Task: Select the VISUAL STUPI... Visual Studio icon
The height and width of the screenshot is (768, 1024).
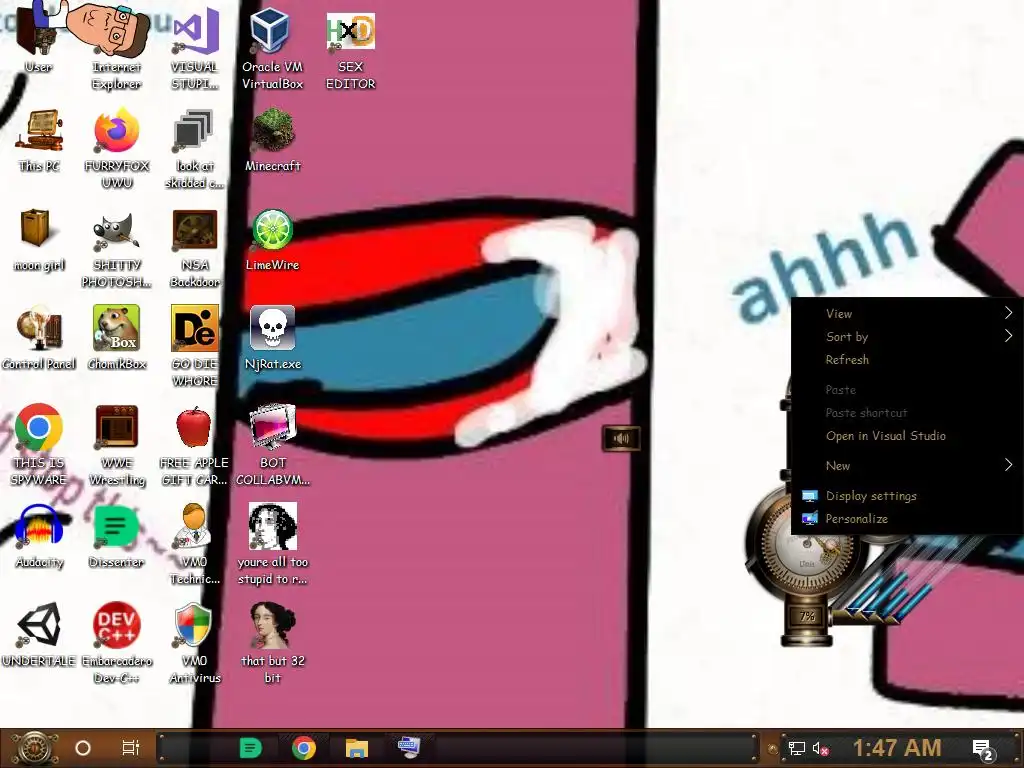Action: [x=195, y=49]
